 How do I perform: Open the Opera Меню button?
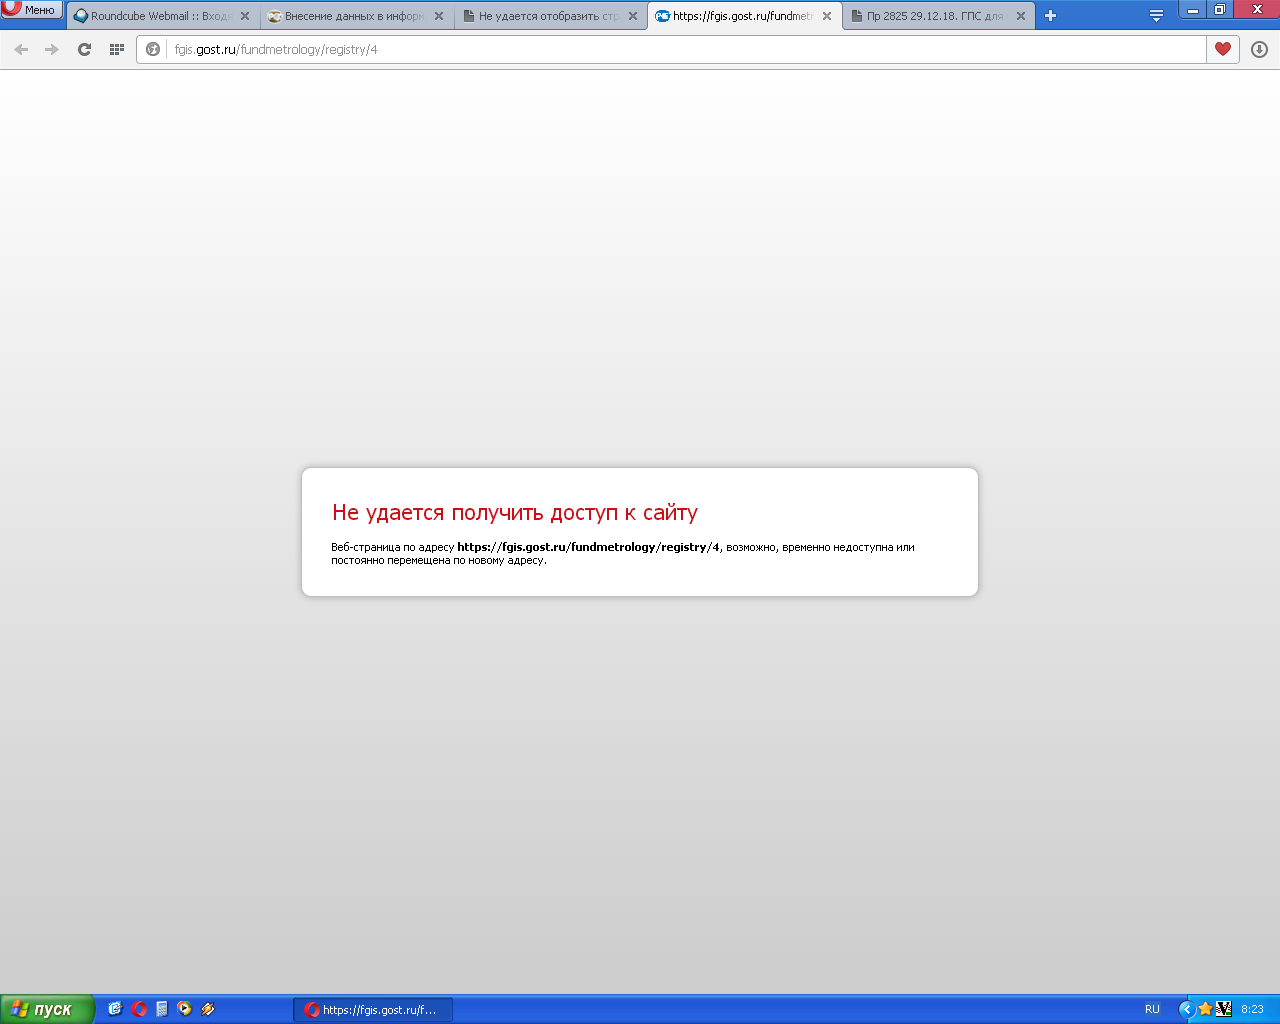(x=32, y=10)
